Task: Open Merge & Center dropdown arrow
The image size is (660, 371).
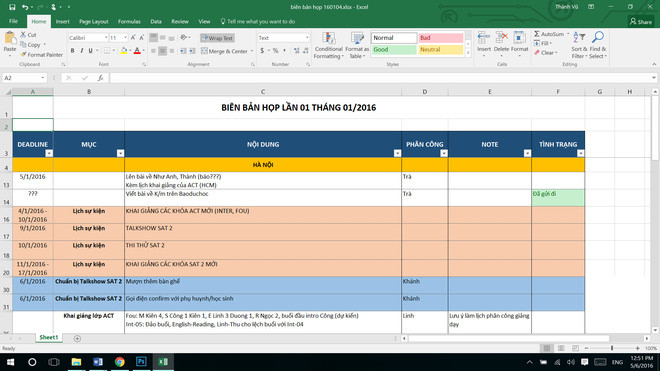Action: coord(252,51)
